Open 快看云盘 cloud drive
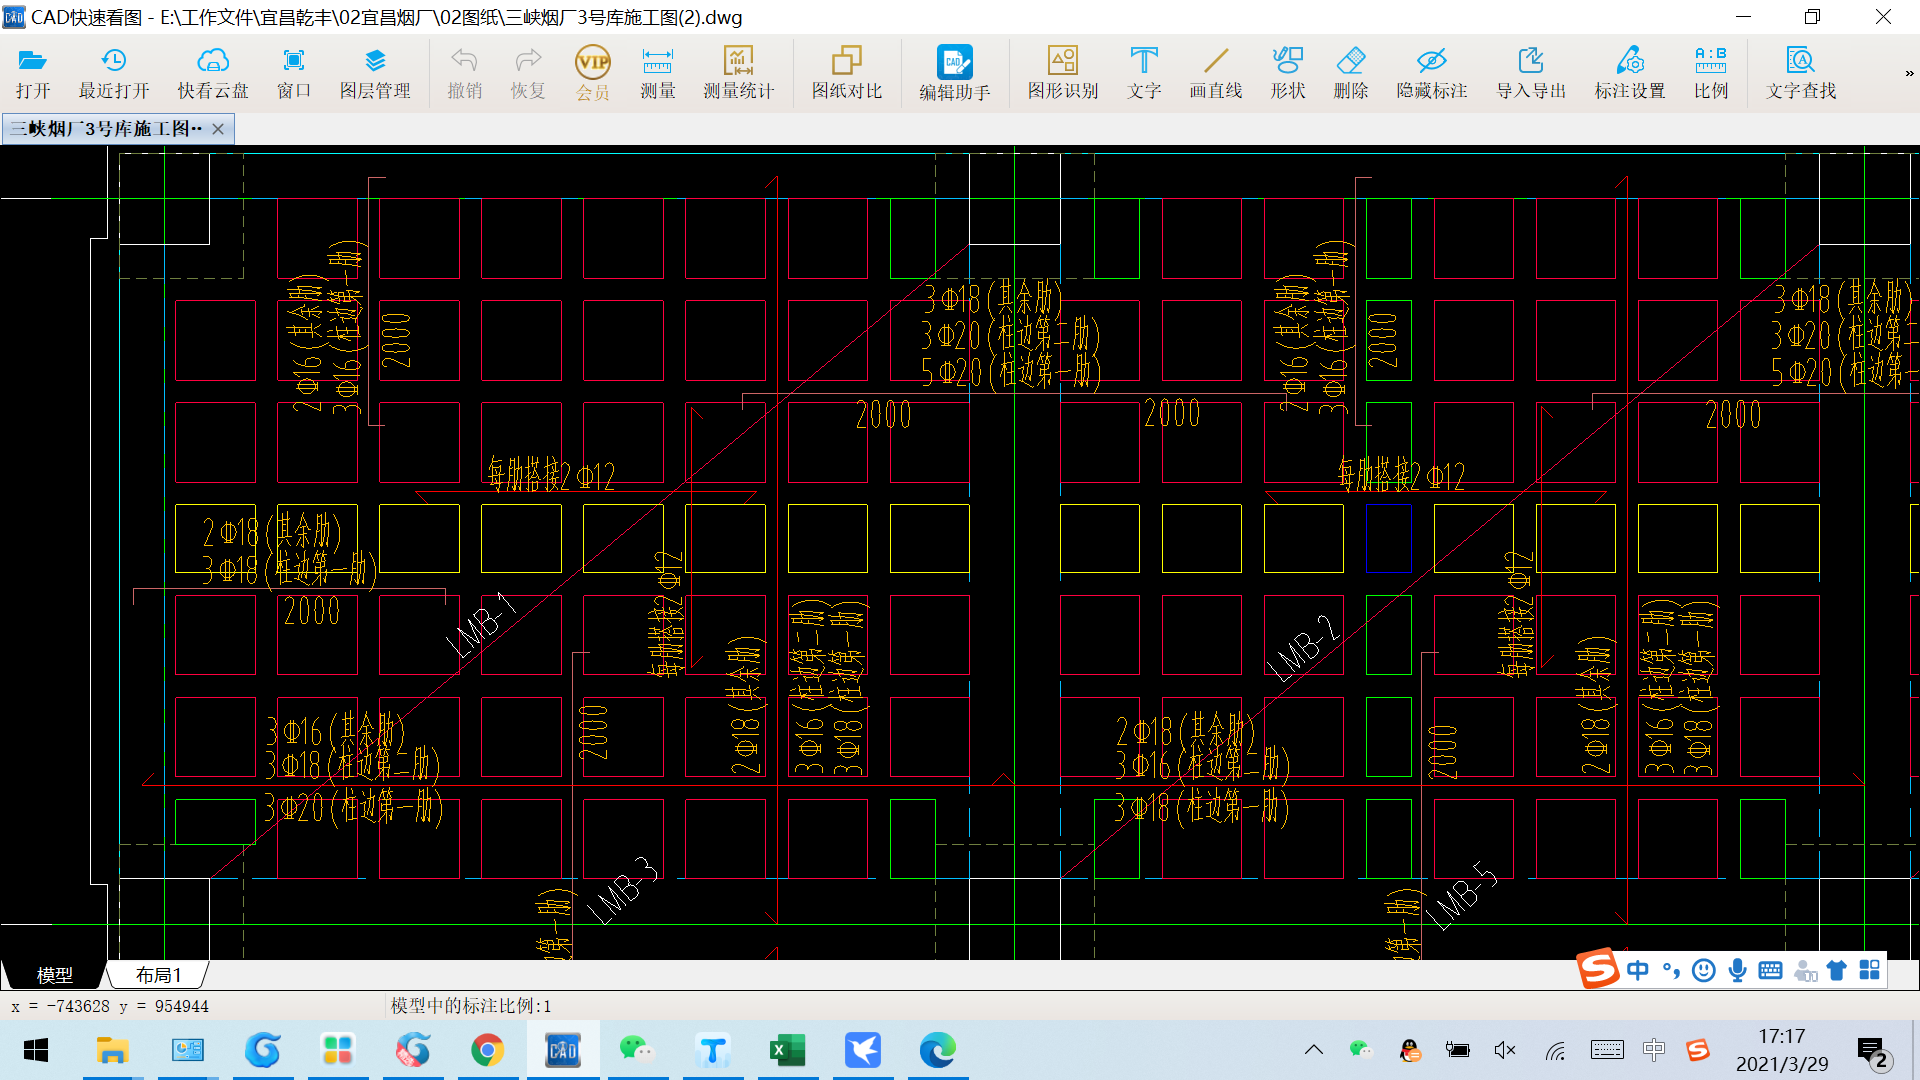This screenshot has width=1920, height=1080. point(213,73)
